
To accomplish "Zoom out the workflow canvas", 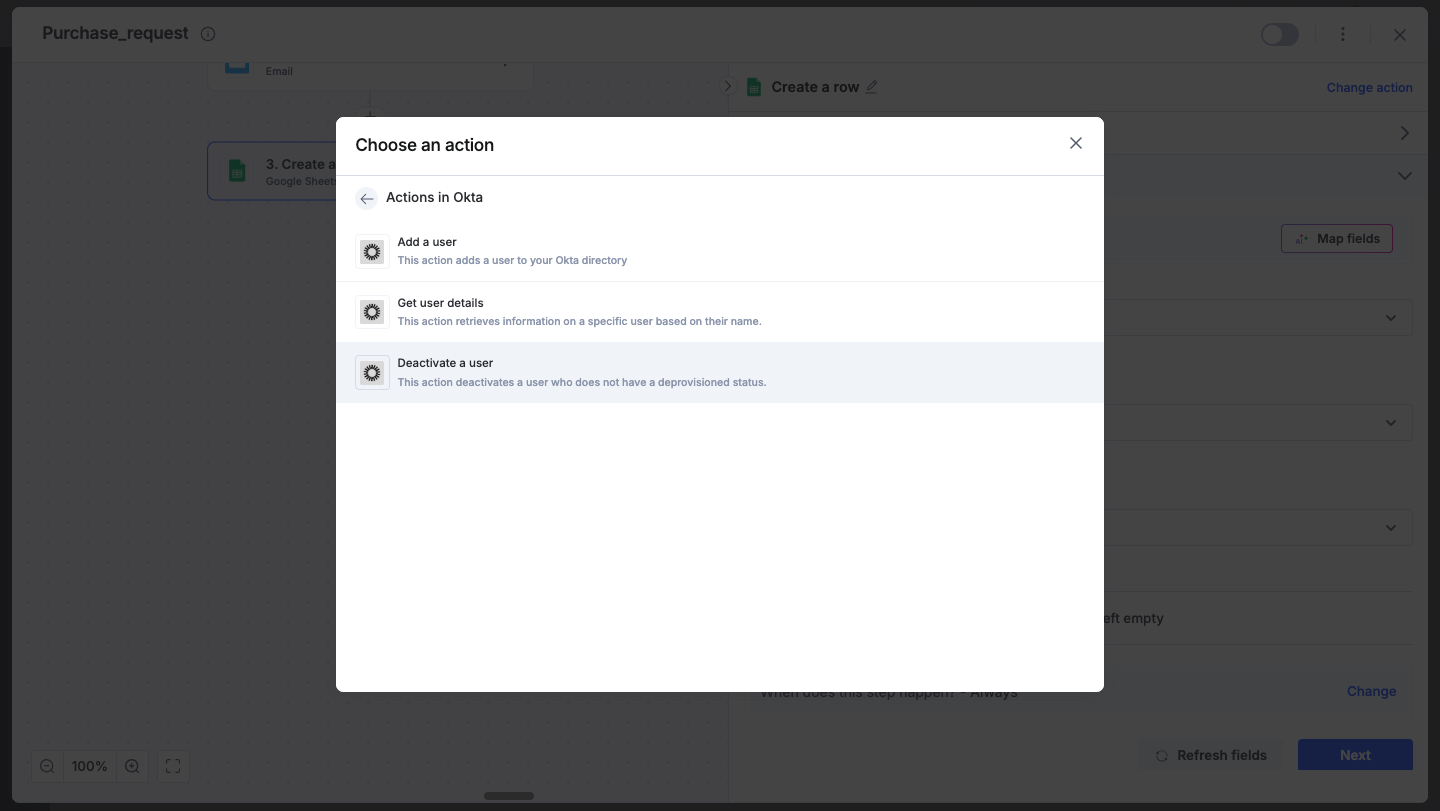I will pos(47,766).
